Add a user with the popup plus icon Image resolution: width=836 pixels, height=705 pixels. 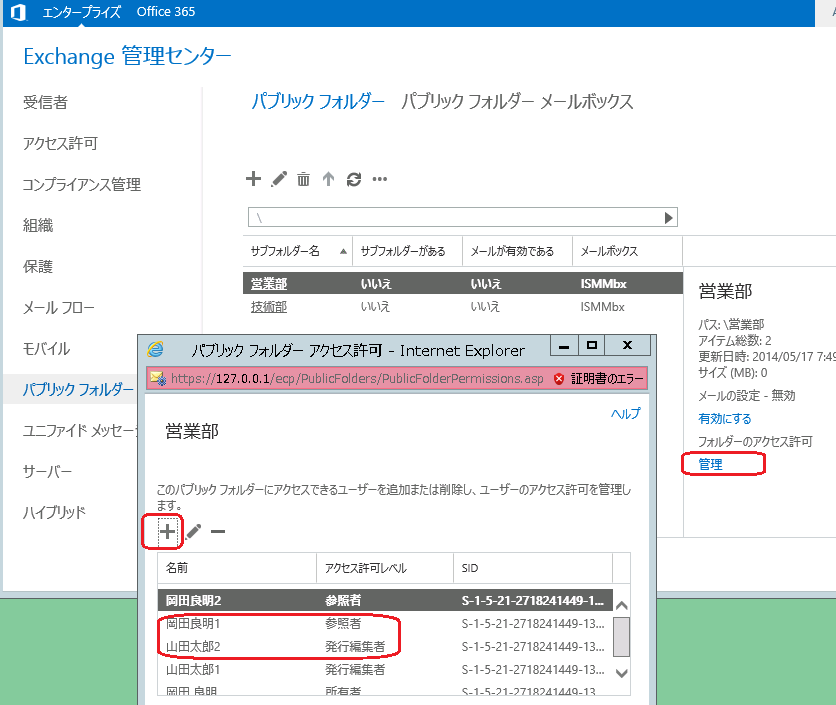coord(167,532)
